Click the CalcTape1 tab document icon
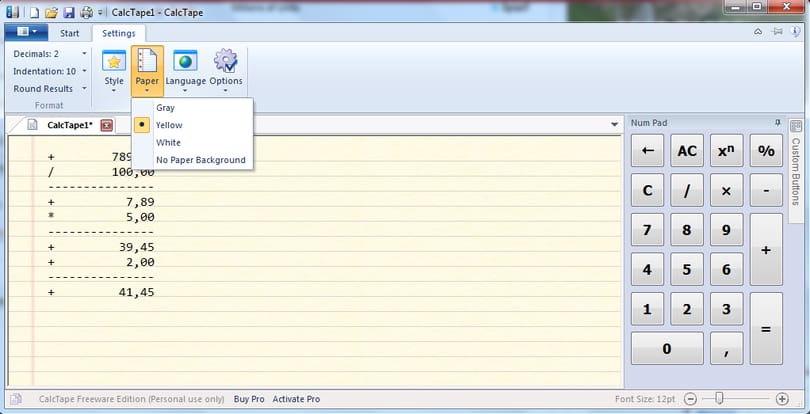This screenshot has width=810, height=414. [x=33, y=125]
